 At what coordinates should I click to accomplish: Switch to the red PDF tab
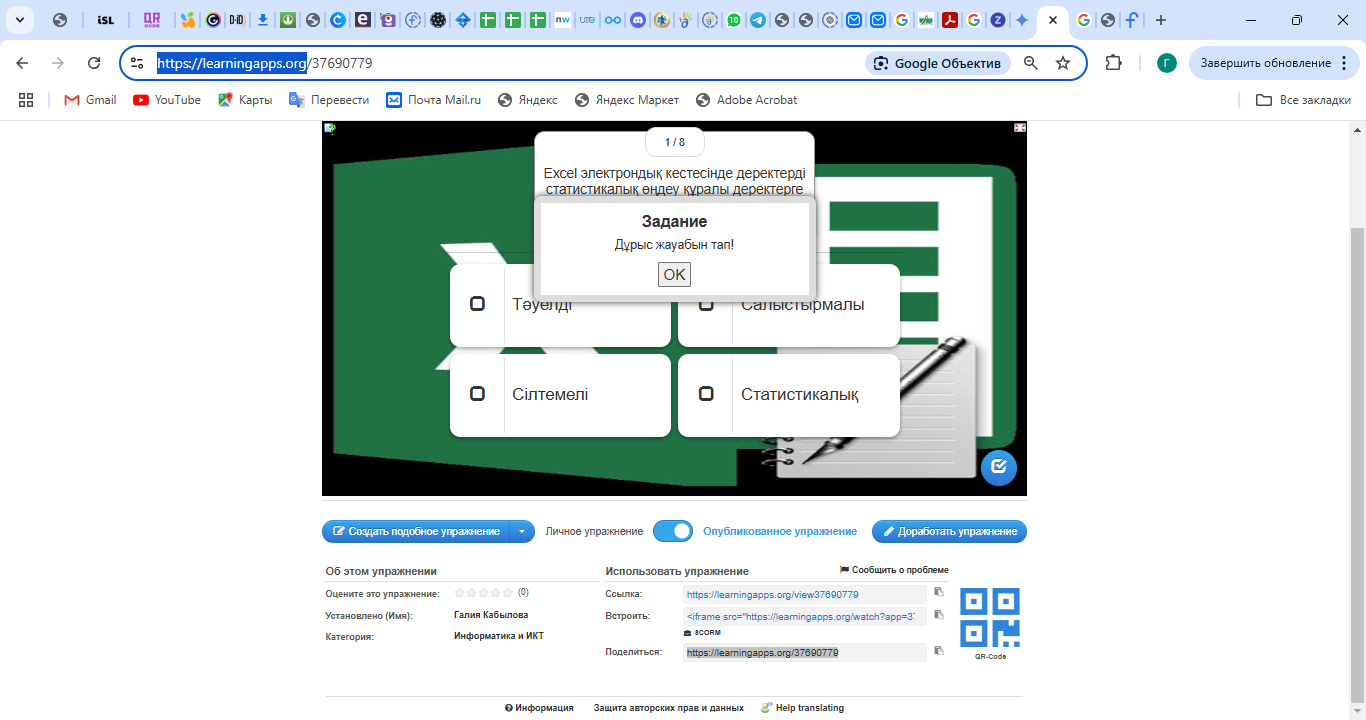point(949,20)
